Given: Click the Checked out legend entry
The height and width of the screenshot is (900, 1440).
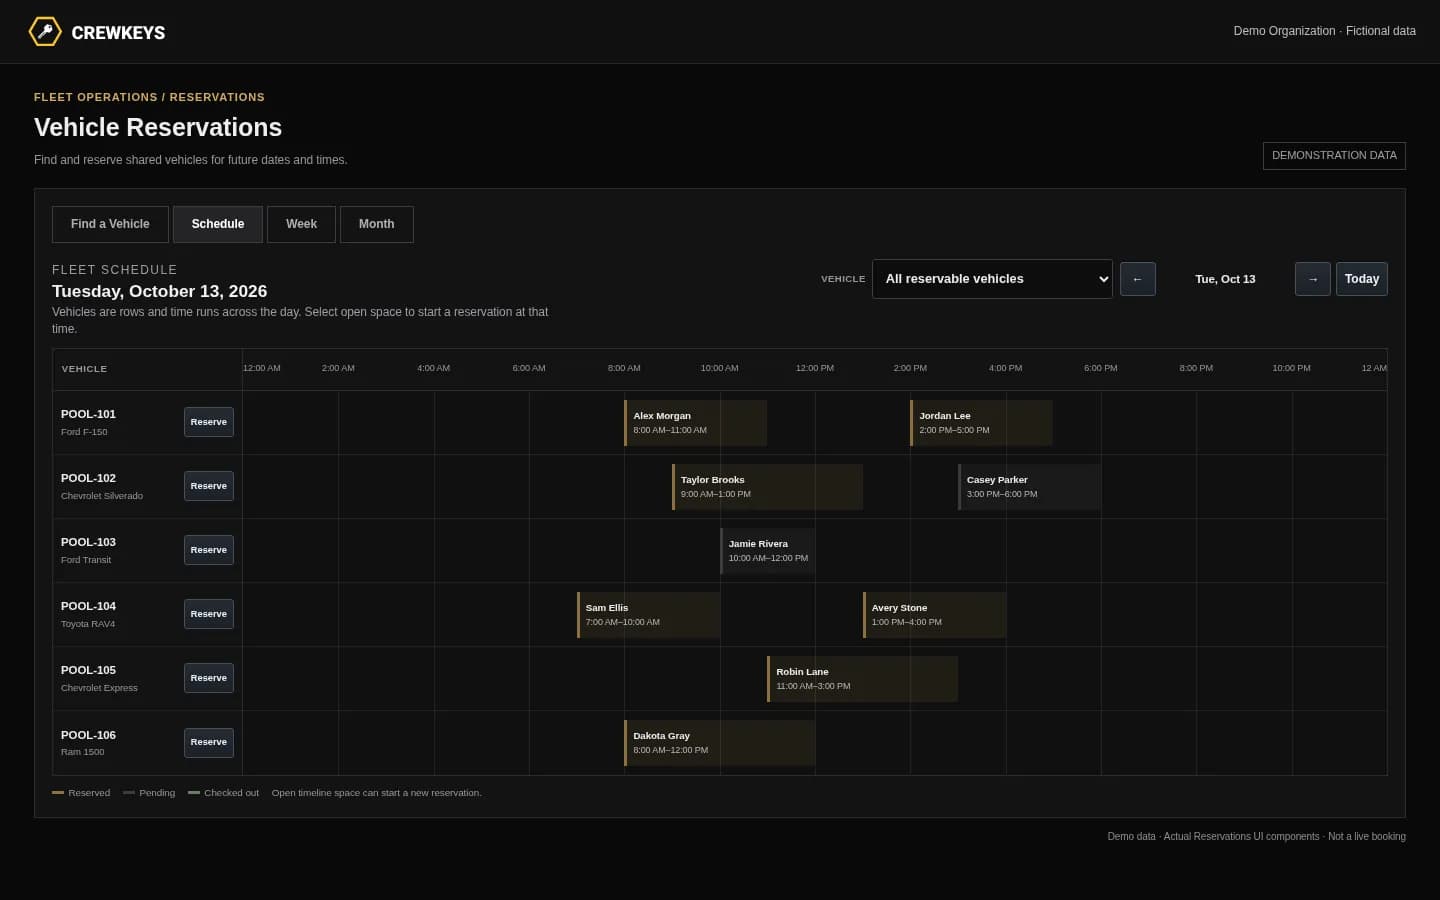Looking at the screenshot, I should point(223,793).
